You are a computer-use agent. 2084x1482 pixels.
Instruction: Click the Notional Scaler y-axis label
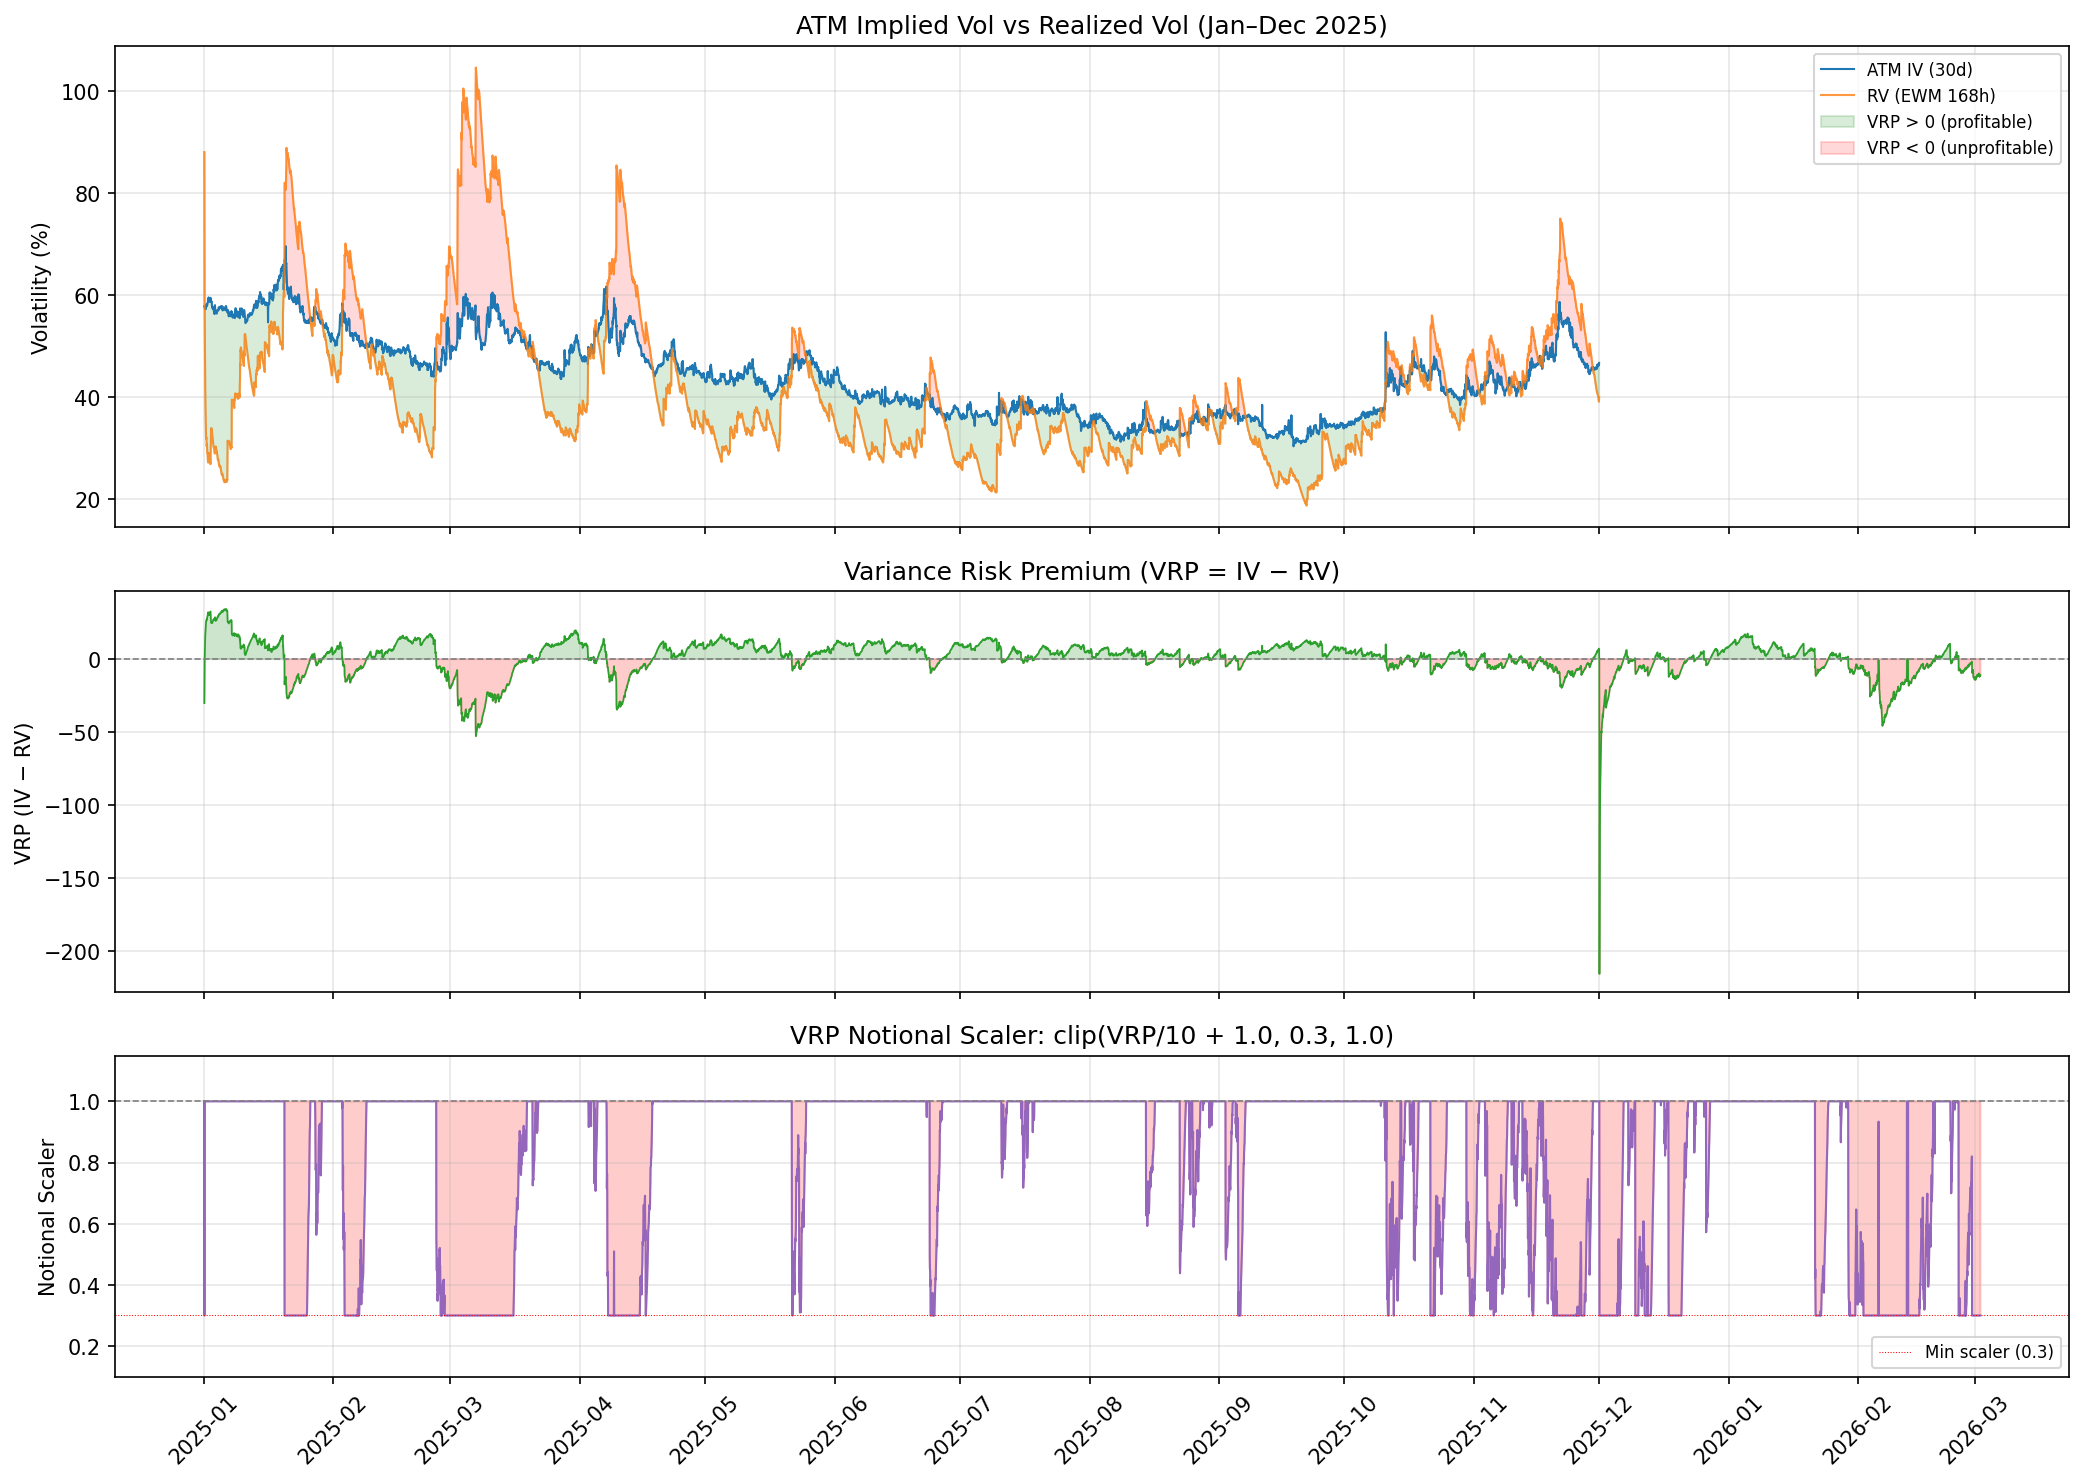point(47,1217)
